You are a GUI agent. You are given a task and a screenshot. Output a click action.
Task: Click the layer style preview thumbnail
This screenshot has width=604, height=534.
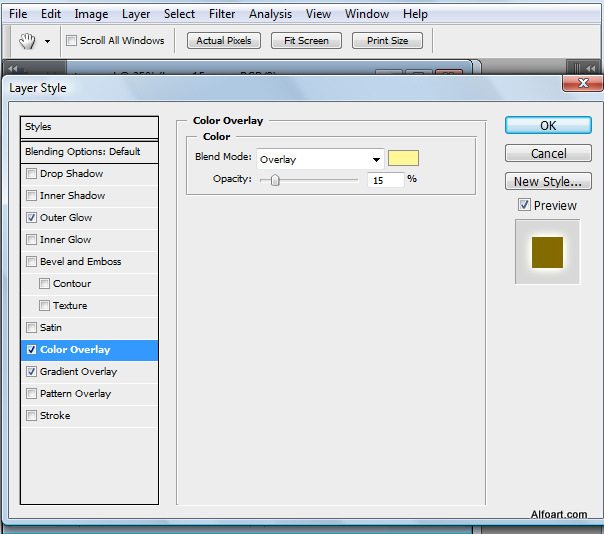[x=547, y=252]
